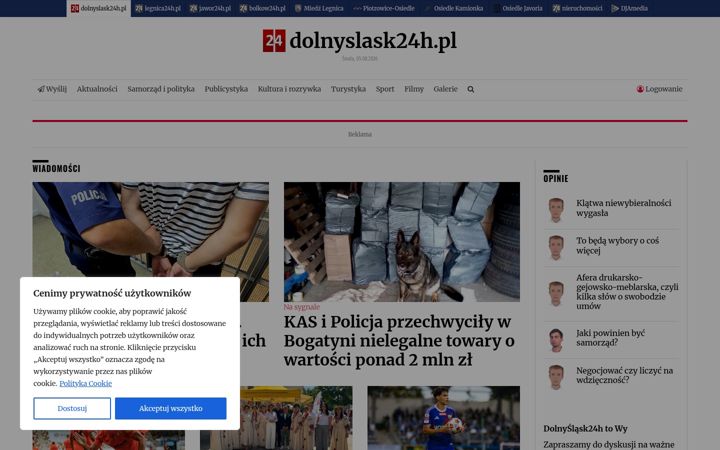Open the search magnifier icon in navigation
Screen dimensions: 720x450
[x=471, y=89]
